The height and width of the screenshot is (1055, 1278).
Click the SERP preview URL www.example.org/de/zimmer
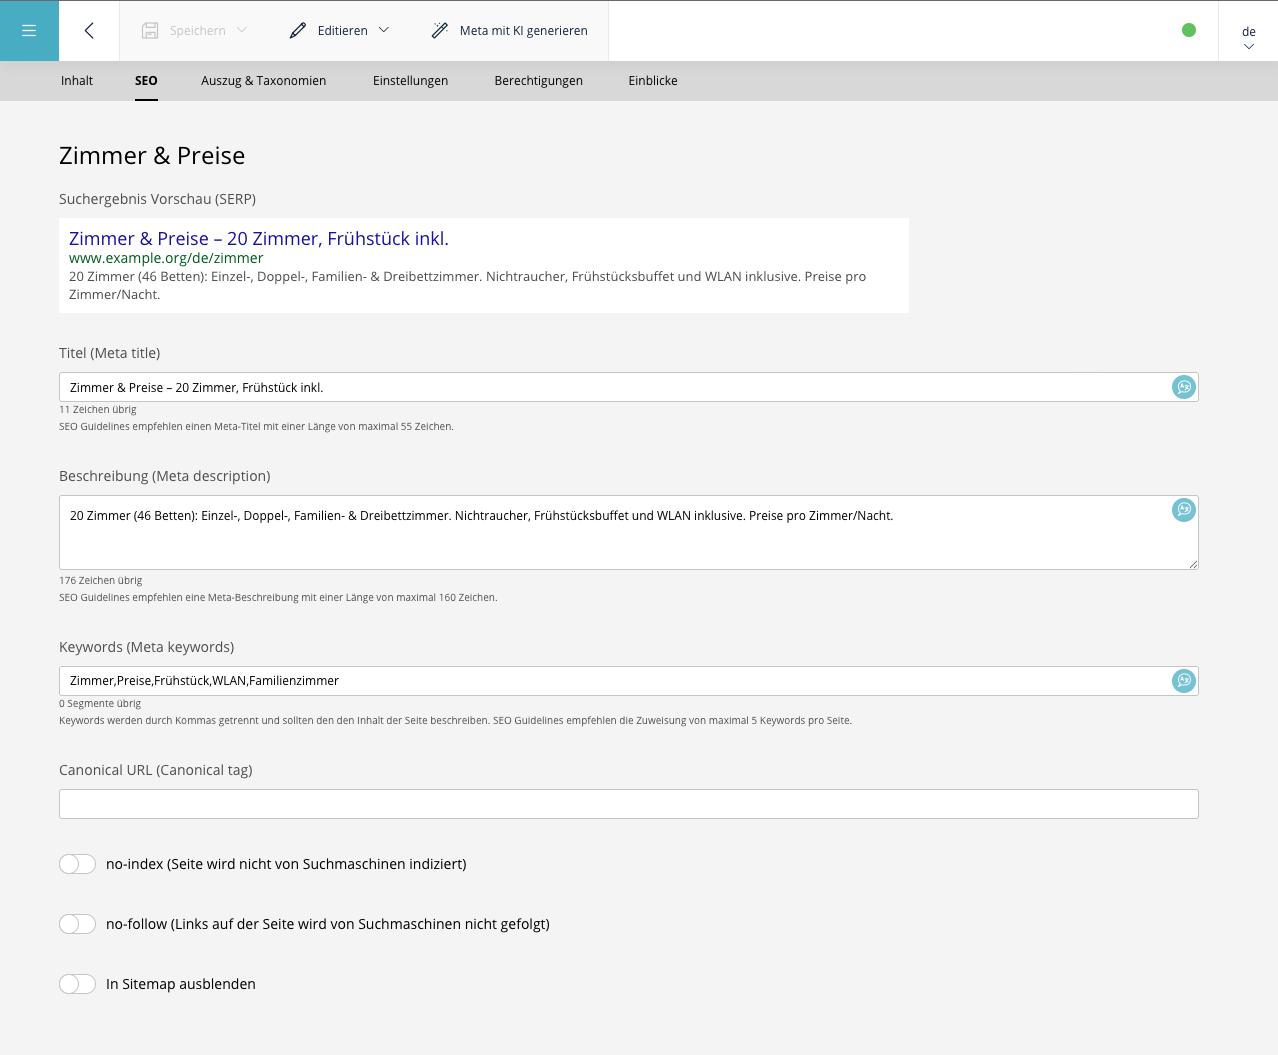click(x=166, y=258)
